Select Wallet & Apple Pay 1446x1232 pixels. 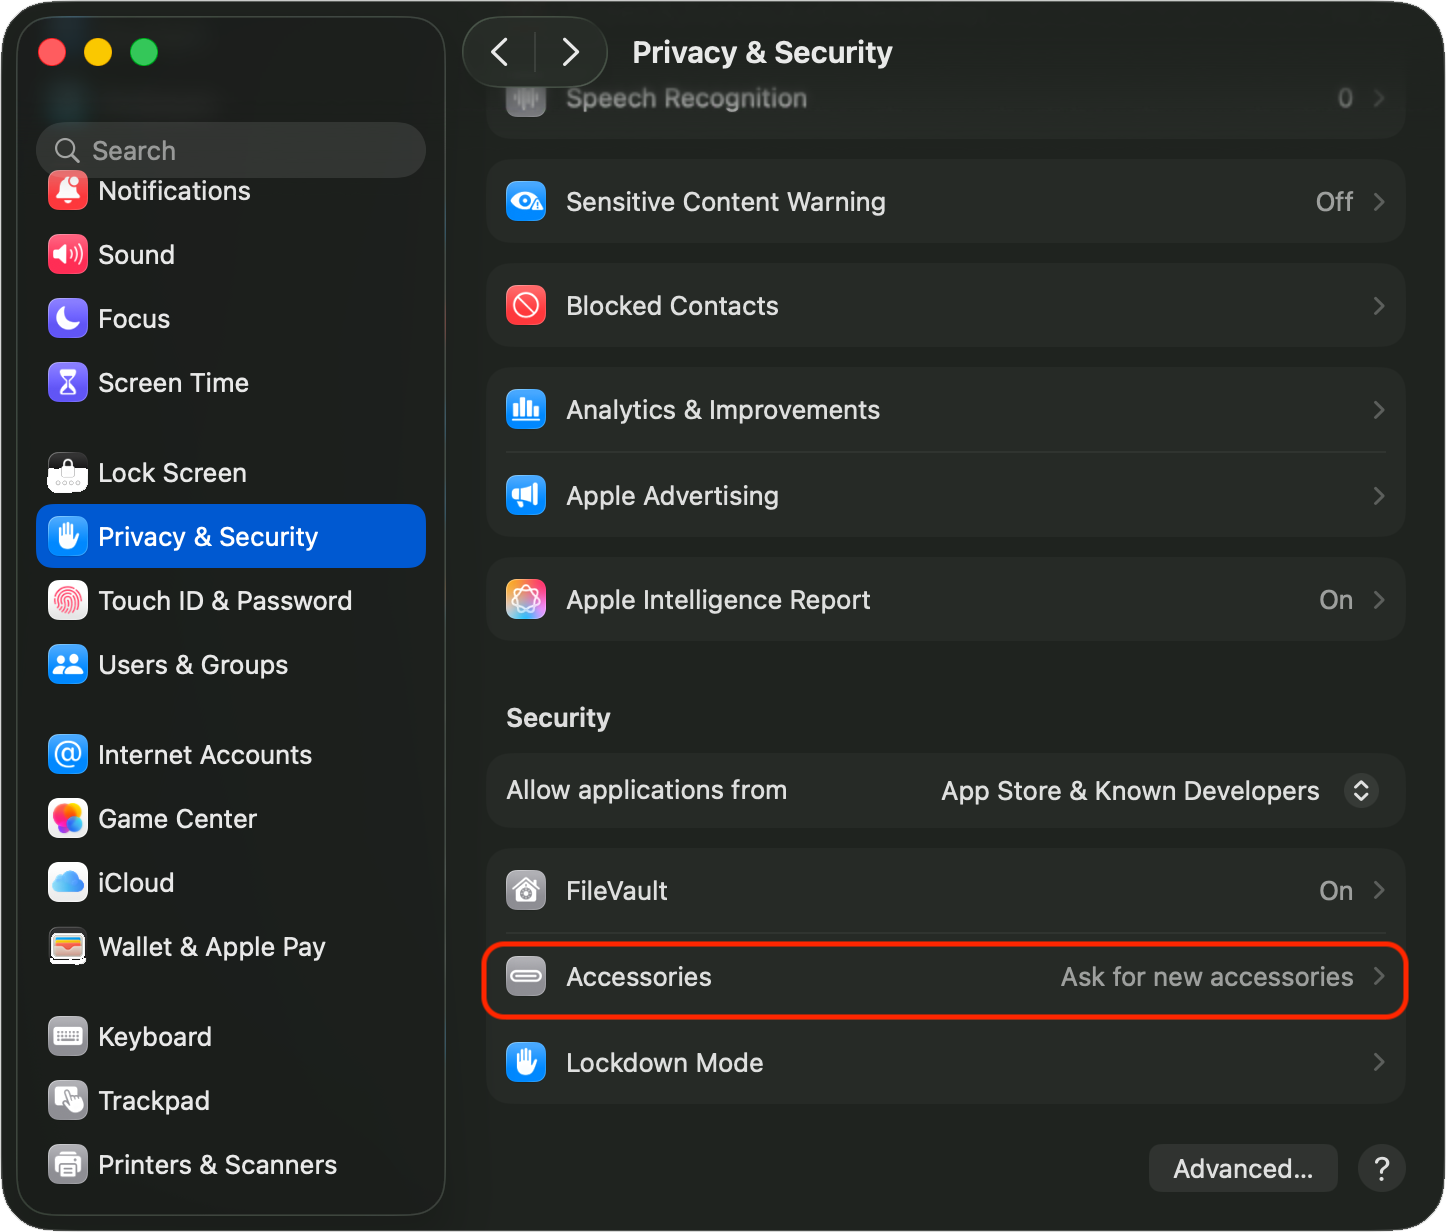[212, 947]
